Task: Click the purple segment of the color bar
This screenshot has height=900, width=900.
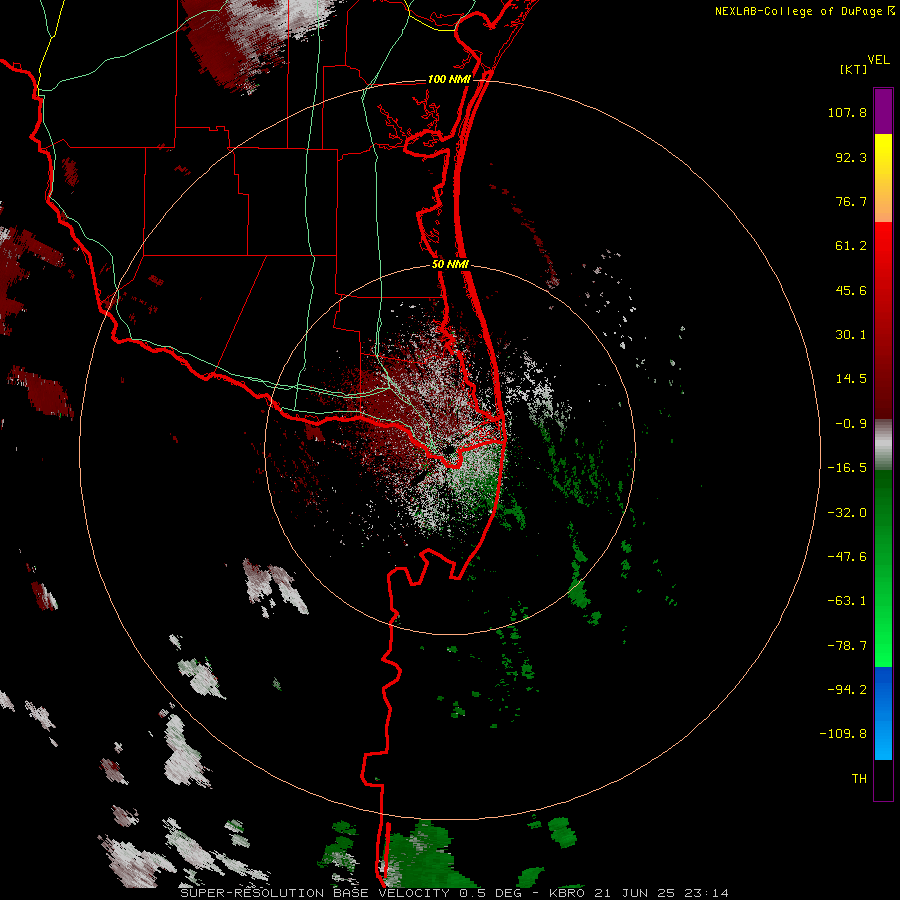Action: [x=883, y=111]
